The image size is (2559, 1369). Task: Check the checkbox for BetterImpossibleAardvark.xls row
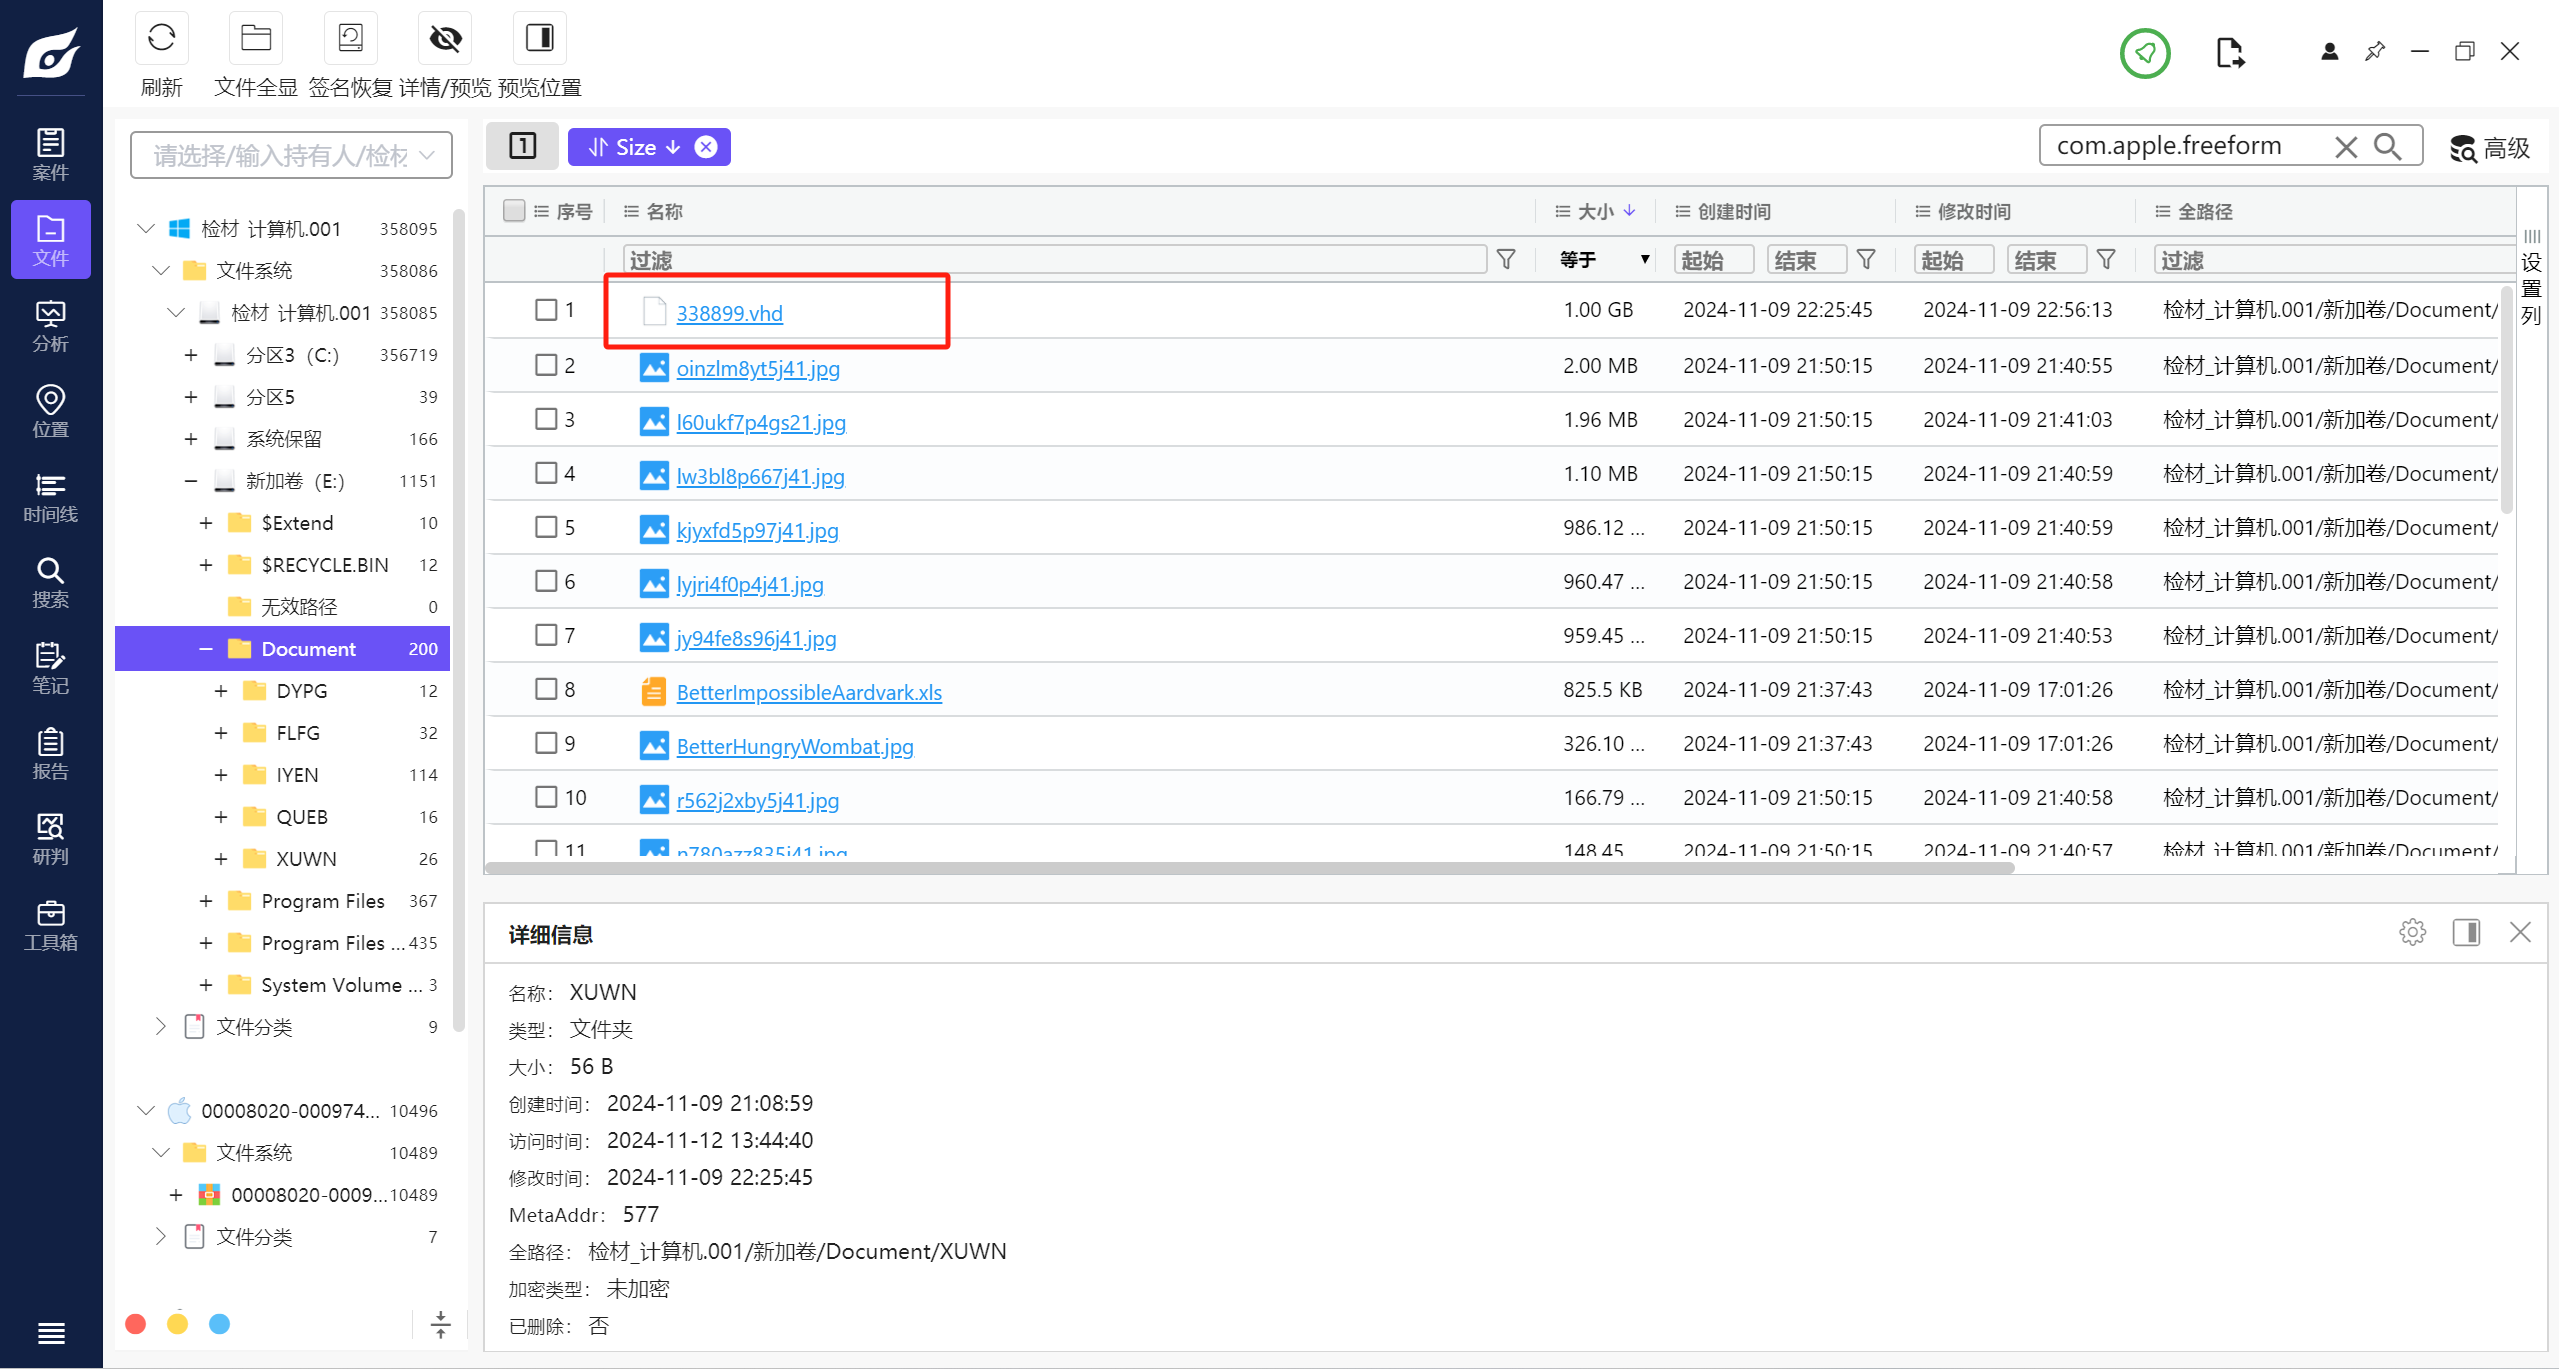tap(545, 689)
